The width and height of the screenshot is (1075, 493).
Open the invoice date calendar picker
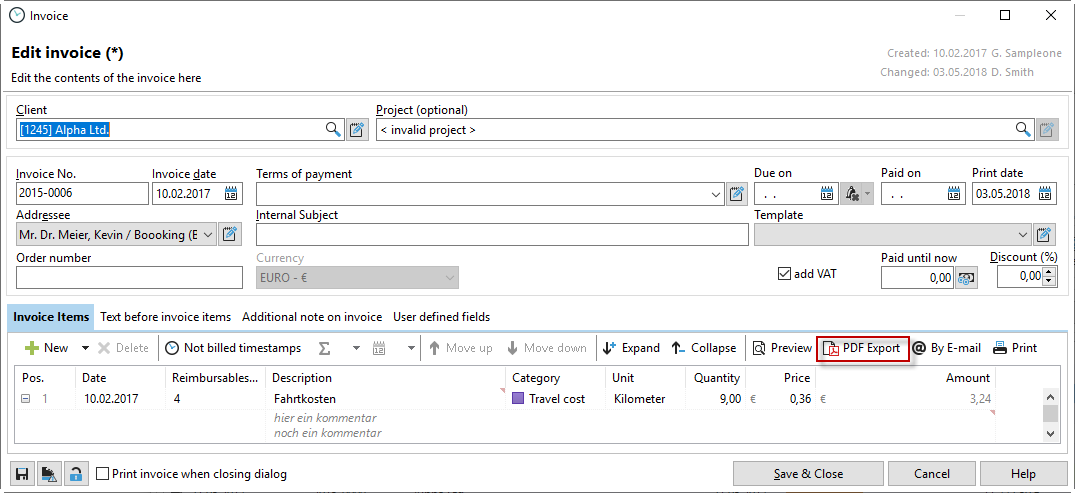(231, 194)
